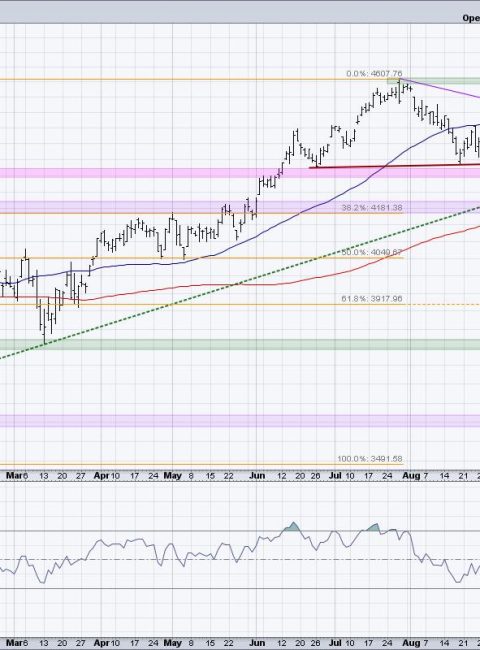Select the 38.2%: 4181.38 retracement label
The width and height of the screenshot is (480, 650).
click(x=372, y=208)
